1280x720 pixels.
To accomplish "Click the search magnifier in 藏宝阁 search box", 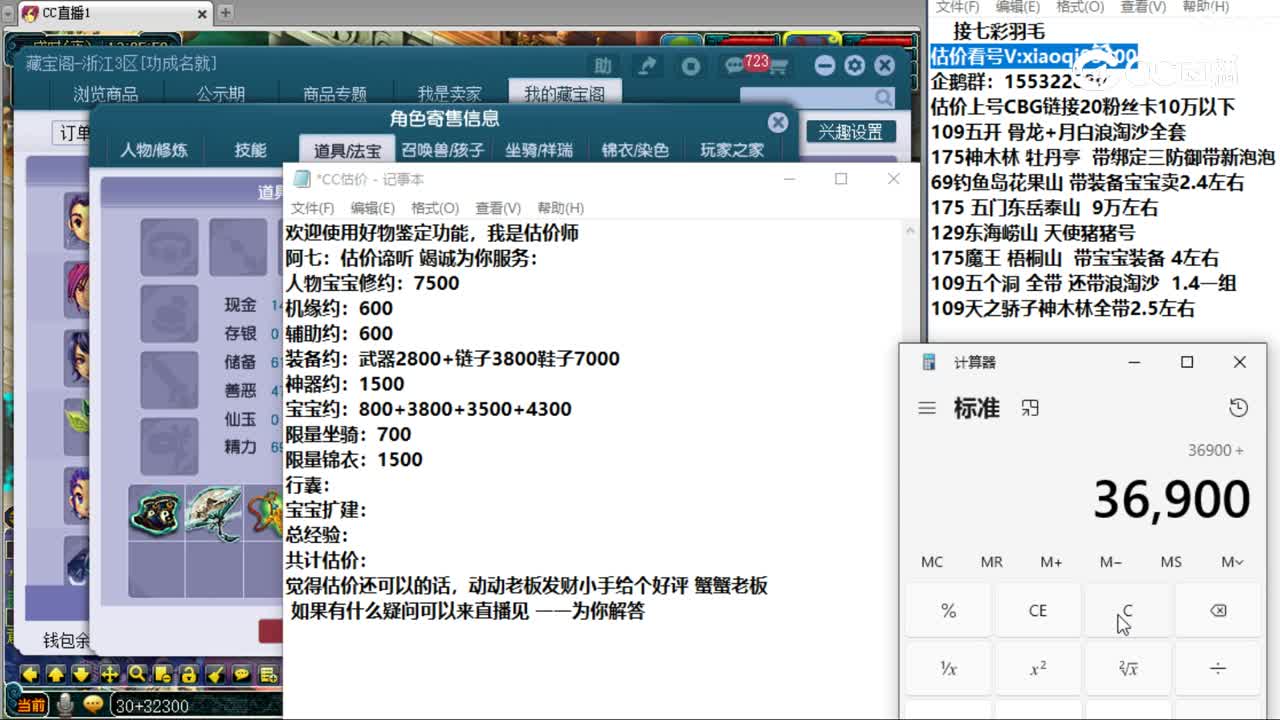I will click(883, 98).
